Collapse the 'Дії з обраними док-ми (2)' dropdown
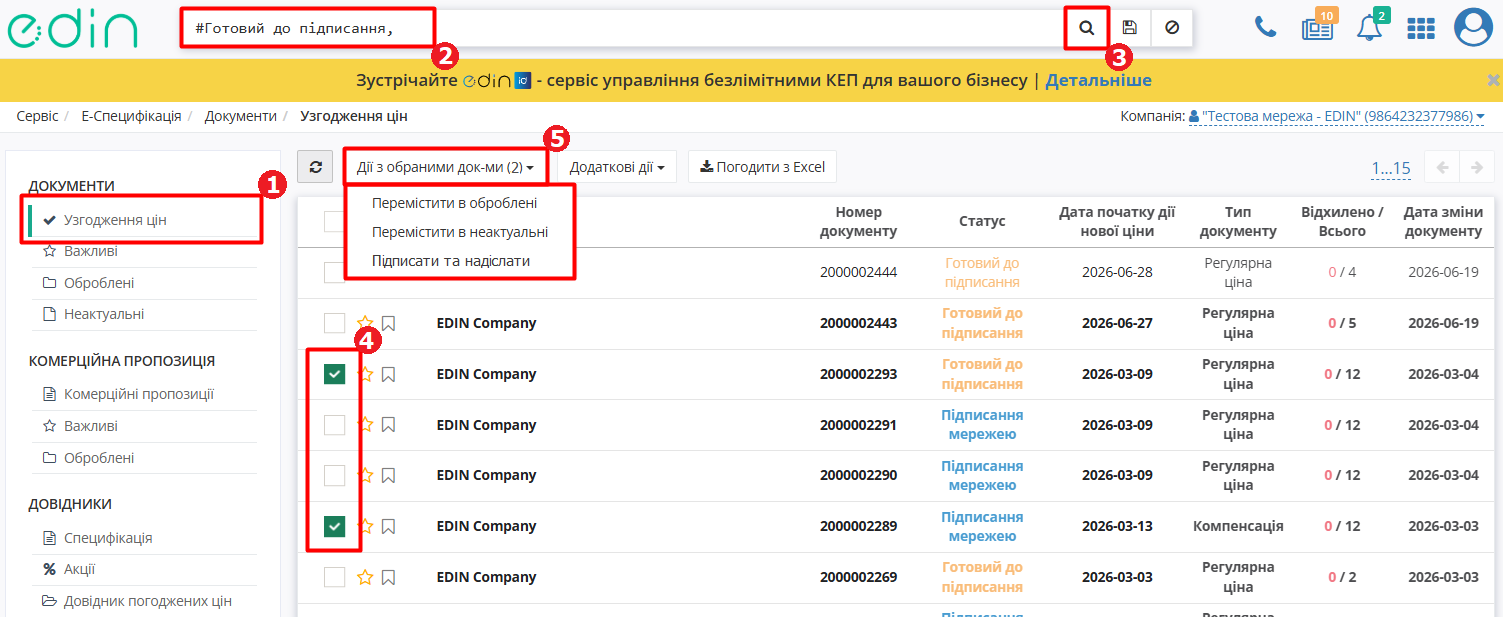This screenshot has width=1503, height=617. 446,167
